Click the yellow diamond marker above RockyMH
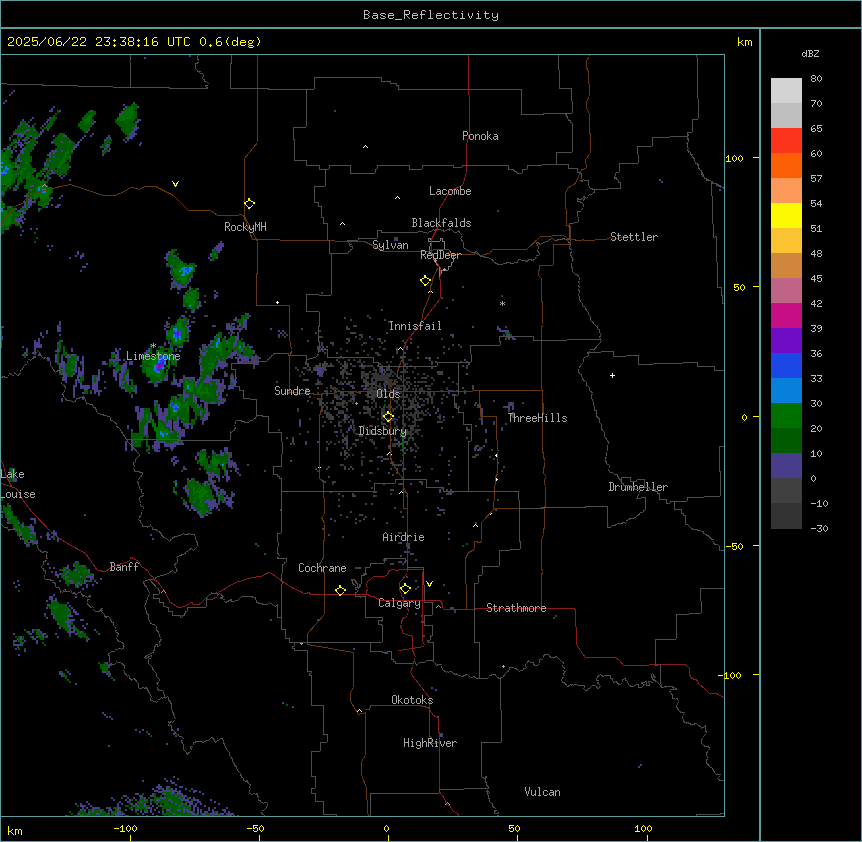Image resolution: width=862 pixels, height=842 pixels. [249, 204]
